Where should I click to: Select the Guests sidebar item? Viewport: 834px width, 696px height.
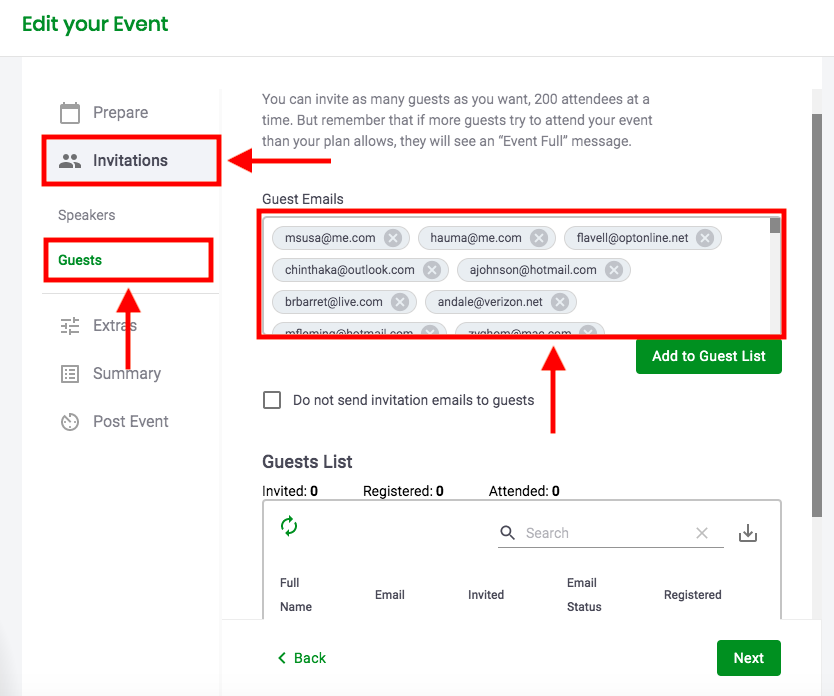click(x=80, y=260)
